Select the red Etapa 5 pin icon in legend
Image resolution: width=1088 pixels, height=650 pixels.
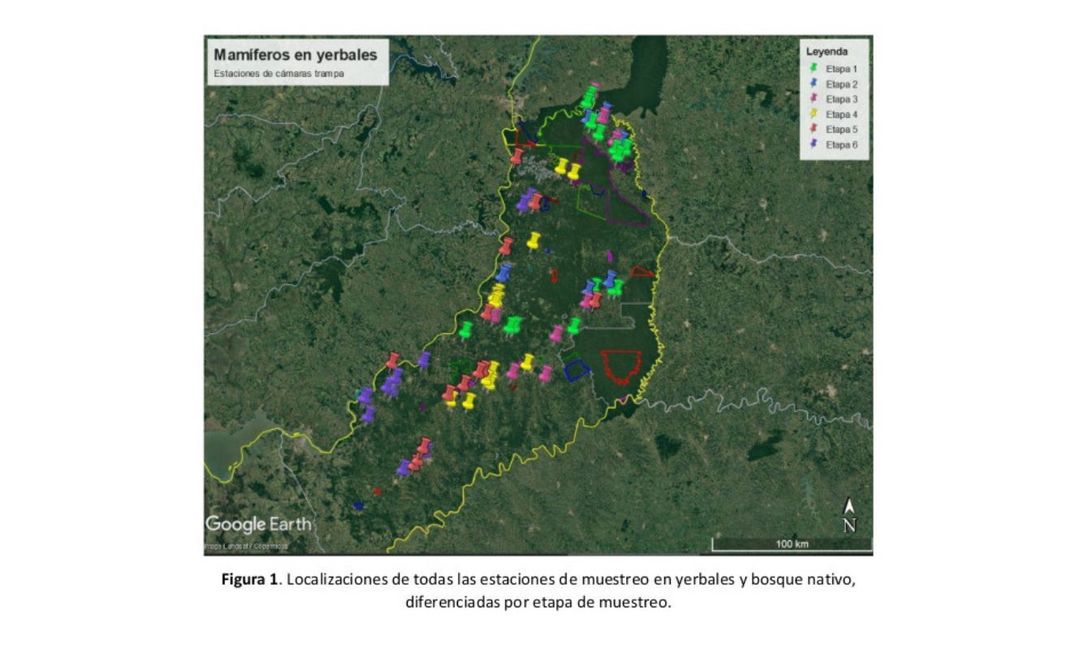(814, 128)
